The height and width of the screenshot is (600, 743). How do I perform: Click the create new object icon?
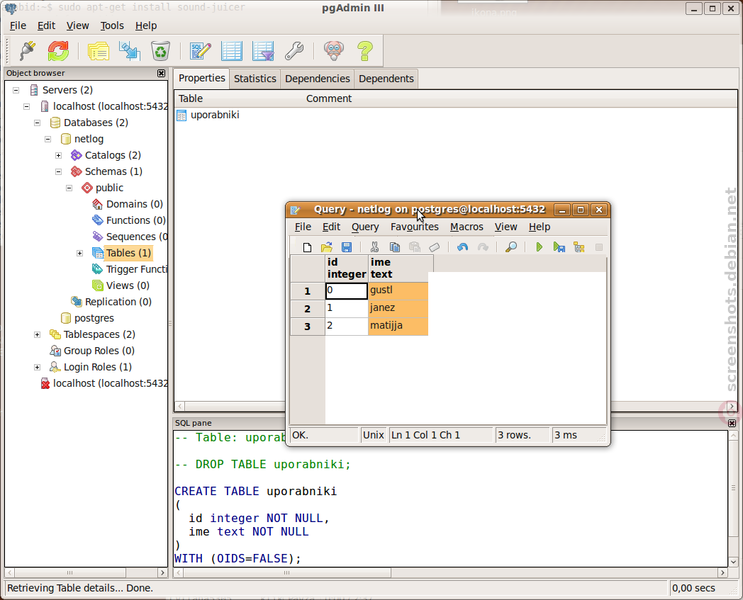pos(129,51)
